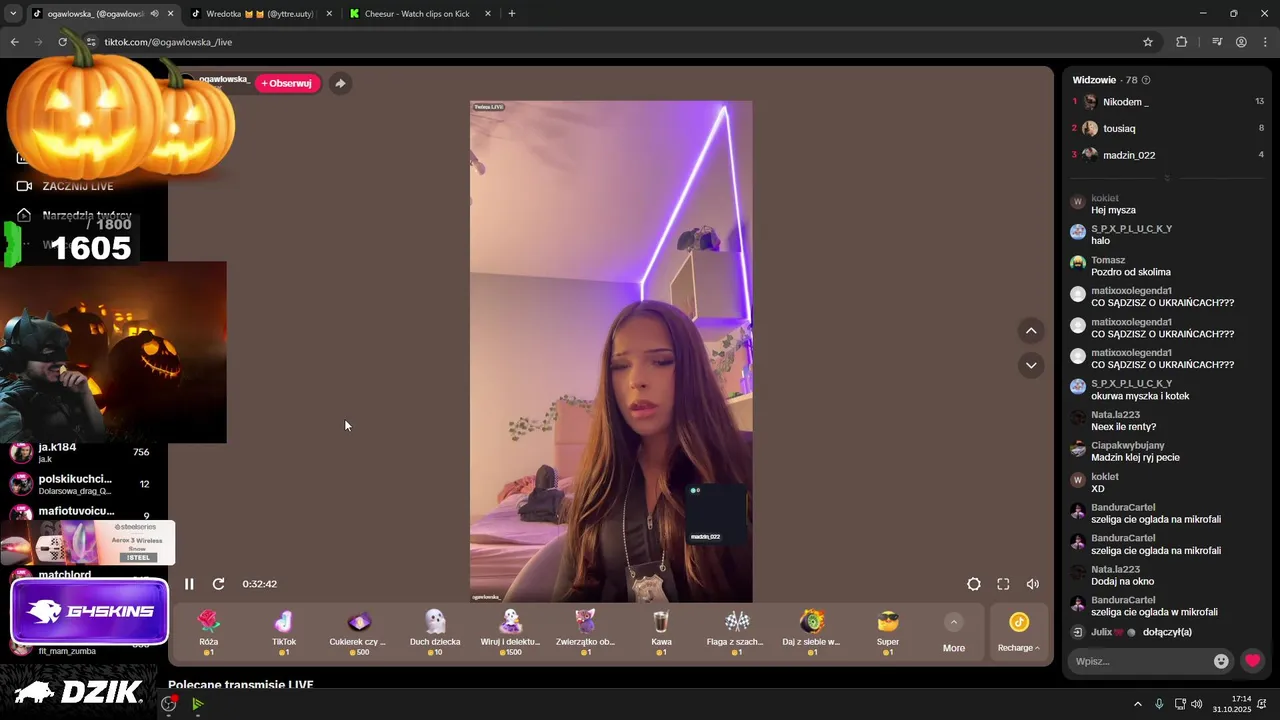Send the Wiruj i delektu... gift
The image size is (1280, 720).
[511, 632]
